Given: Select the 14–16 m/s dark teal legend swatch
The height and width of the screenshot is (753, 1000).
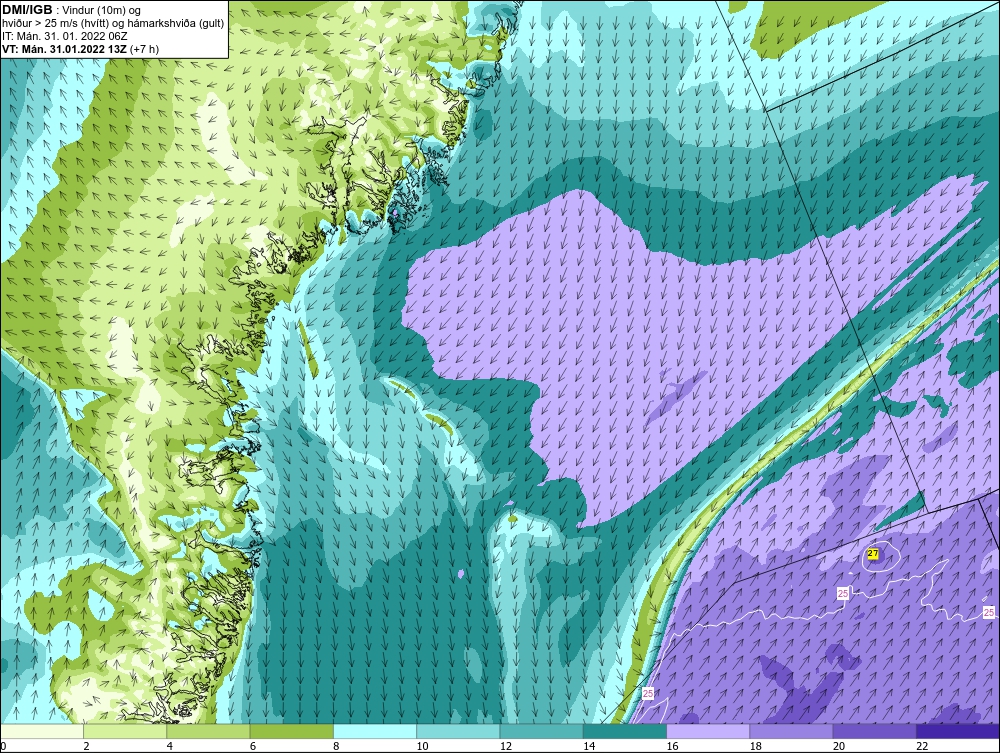Looking at the screenshot, I should [x=624, y=732].
